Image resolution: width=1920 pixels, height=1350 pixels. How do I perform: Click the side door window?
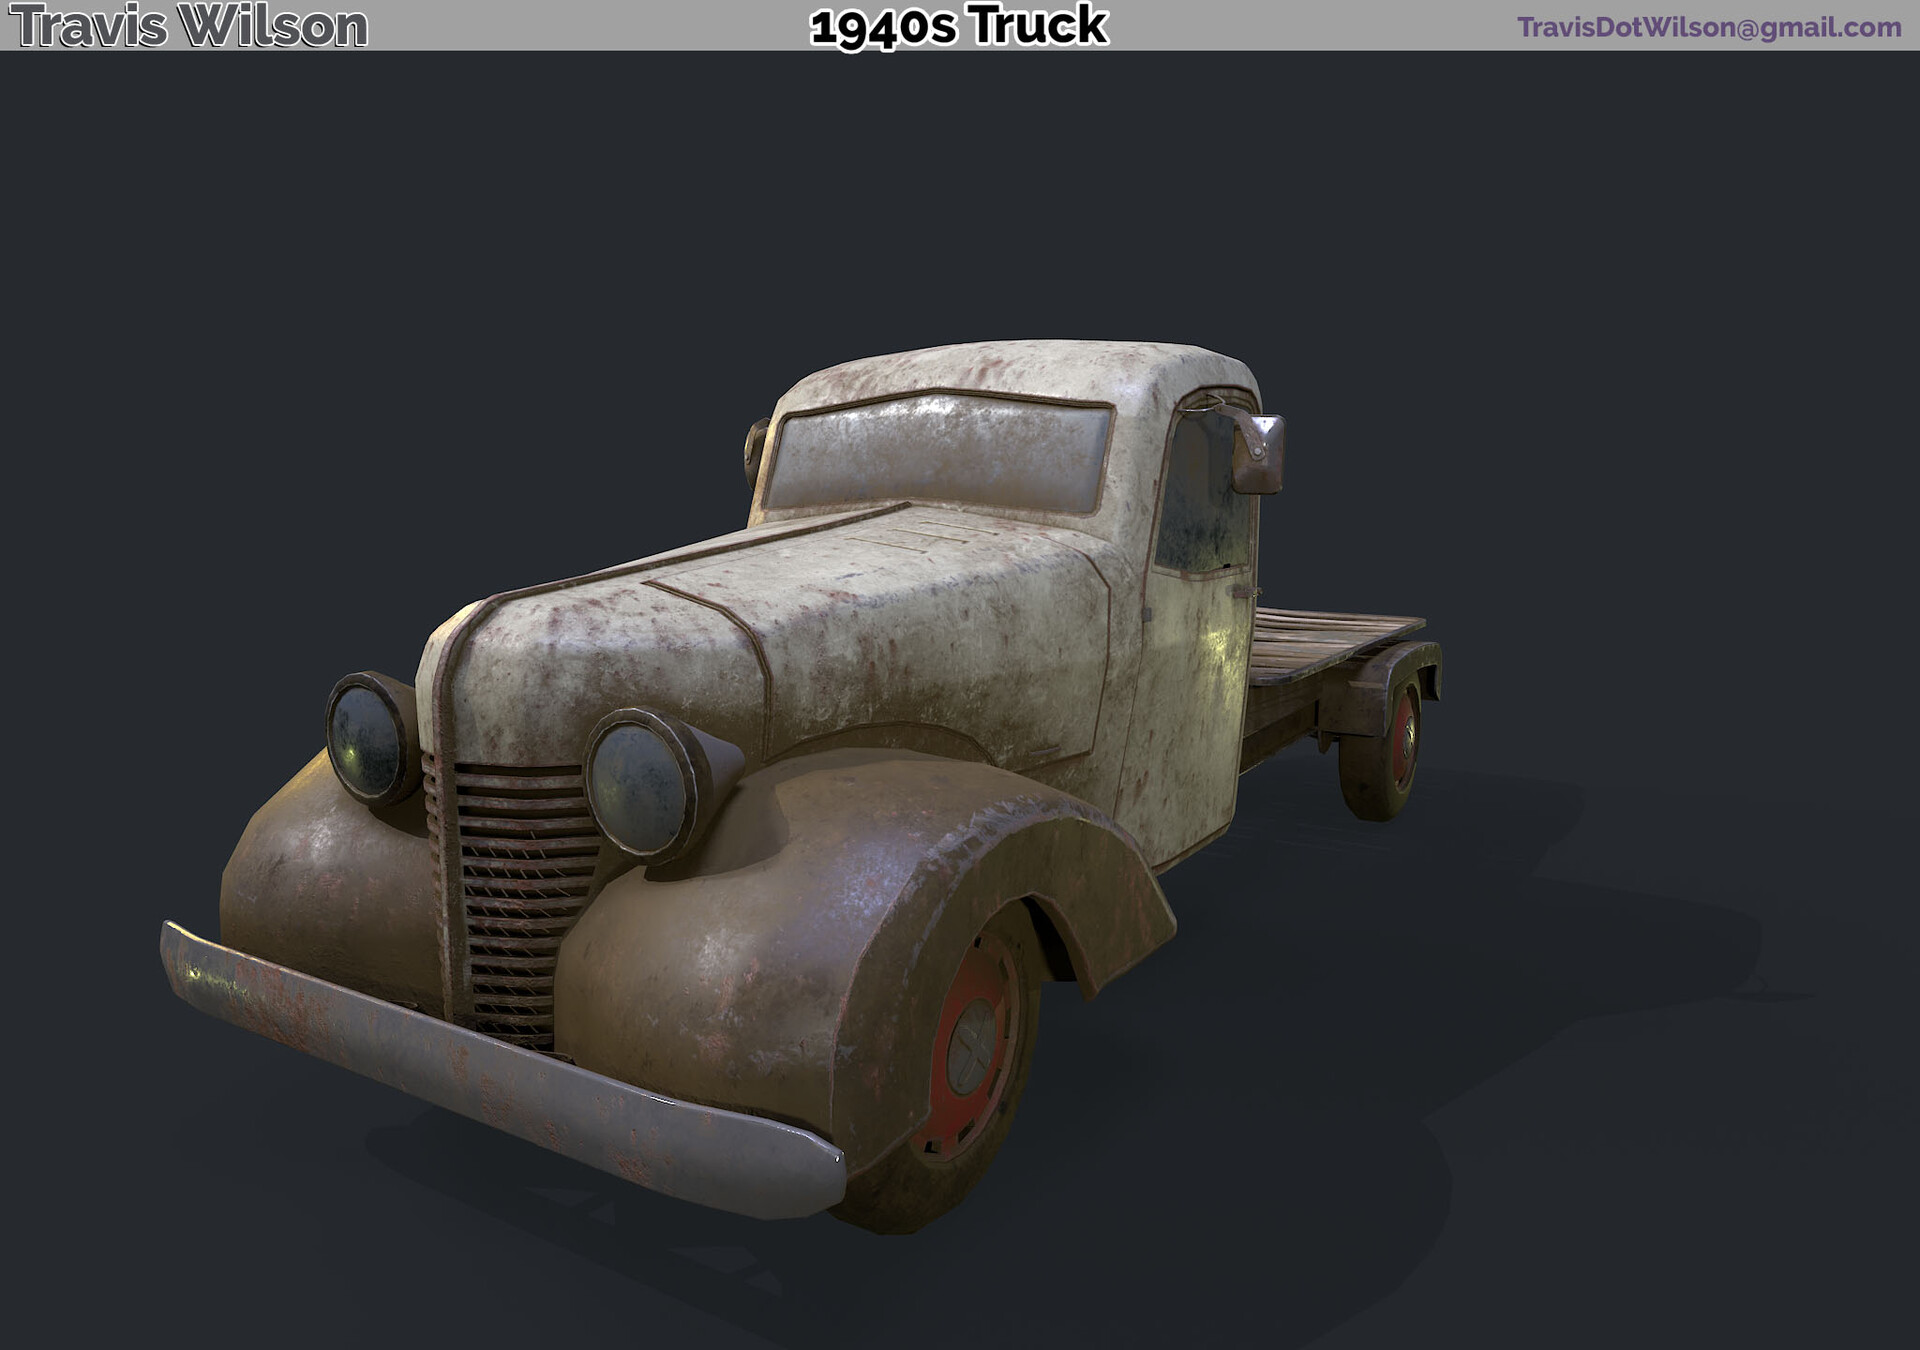click(1195, 510)
